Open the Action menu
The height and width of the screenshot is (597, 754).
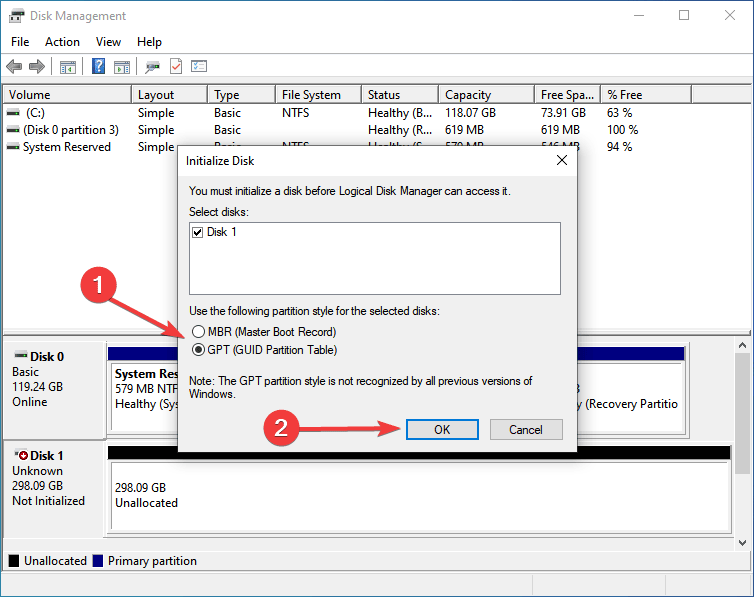(63, 42)
